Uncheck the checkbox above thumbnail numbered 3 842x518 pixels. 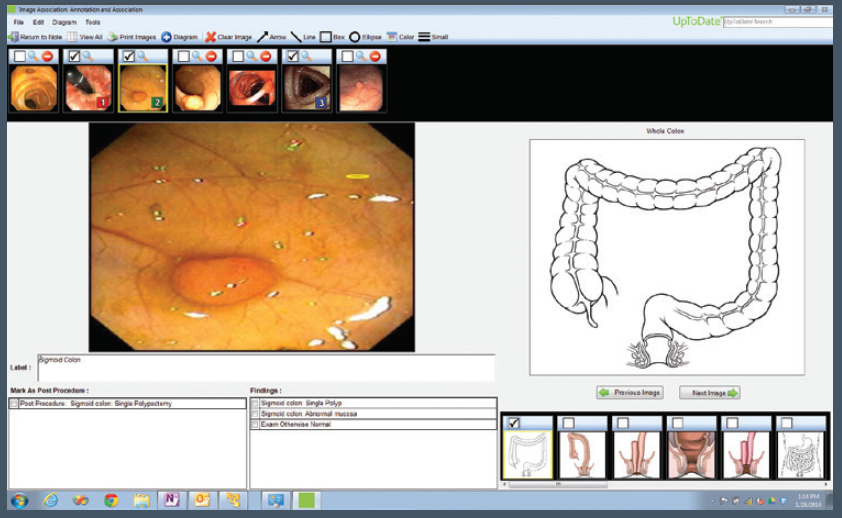point(293,56)
